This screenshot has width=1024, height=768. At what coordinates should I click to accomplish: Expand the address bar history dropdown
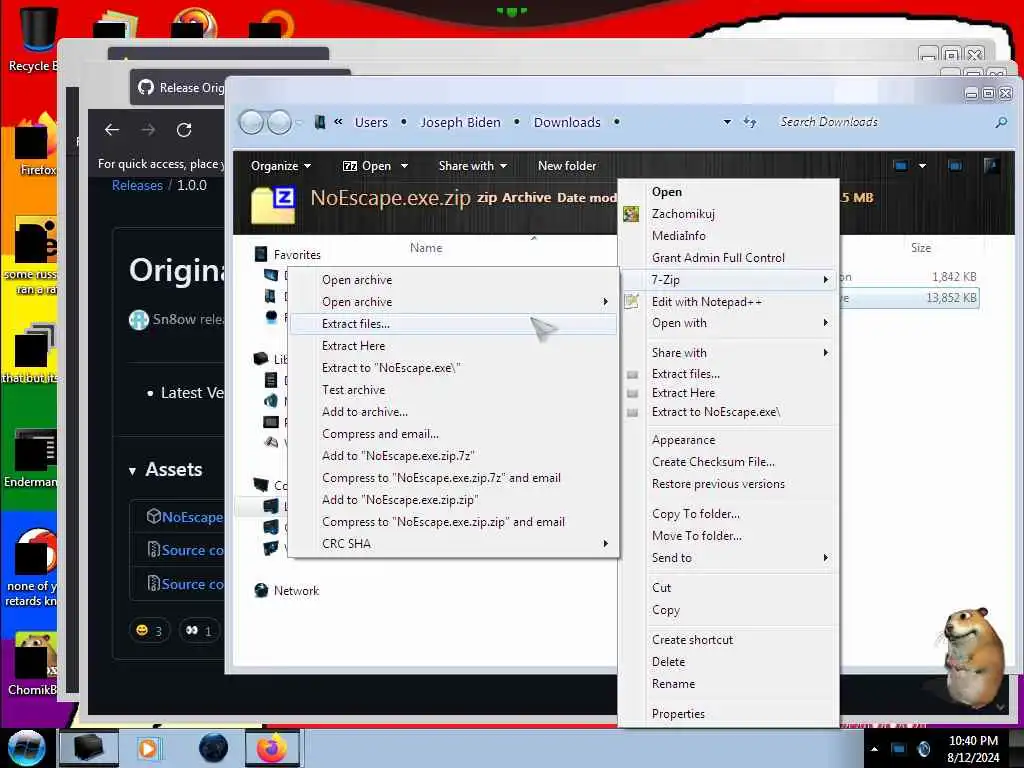pyautogui.click(x=727, y=122)
